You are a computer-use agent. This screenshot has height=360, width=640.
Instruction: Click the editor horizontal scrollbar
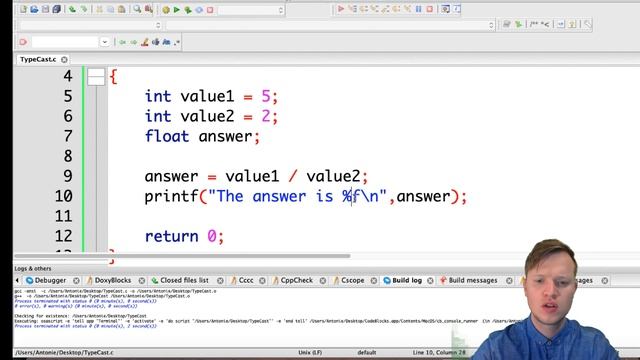tap(182, 256)
